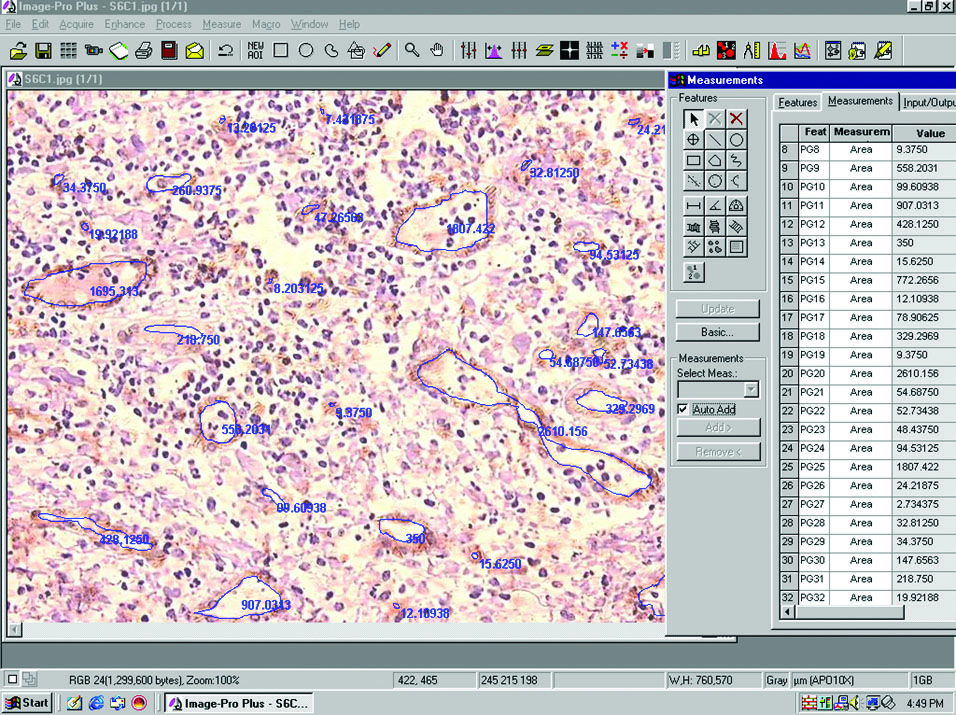The image size is (956, 715).
Task: Select the rectangle feature tool in Features panel
Action: click(693, 161)
